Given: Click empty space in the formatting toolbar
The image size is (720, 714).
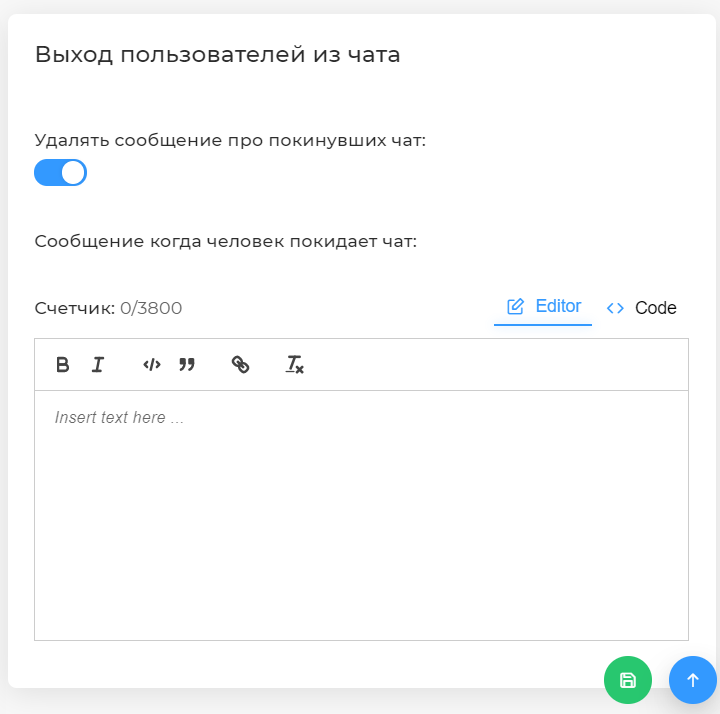Looking at the screenshot, I should tap(496, 365).
